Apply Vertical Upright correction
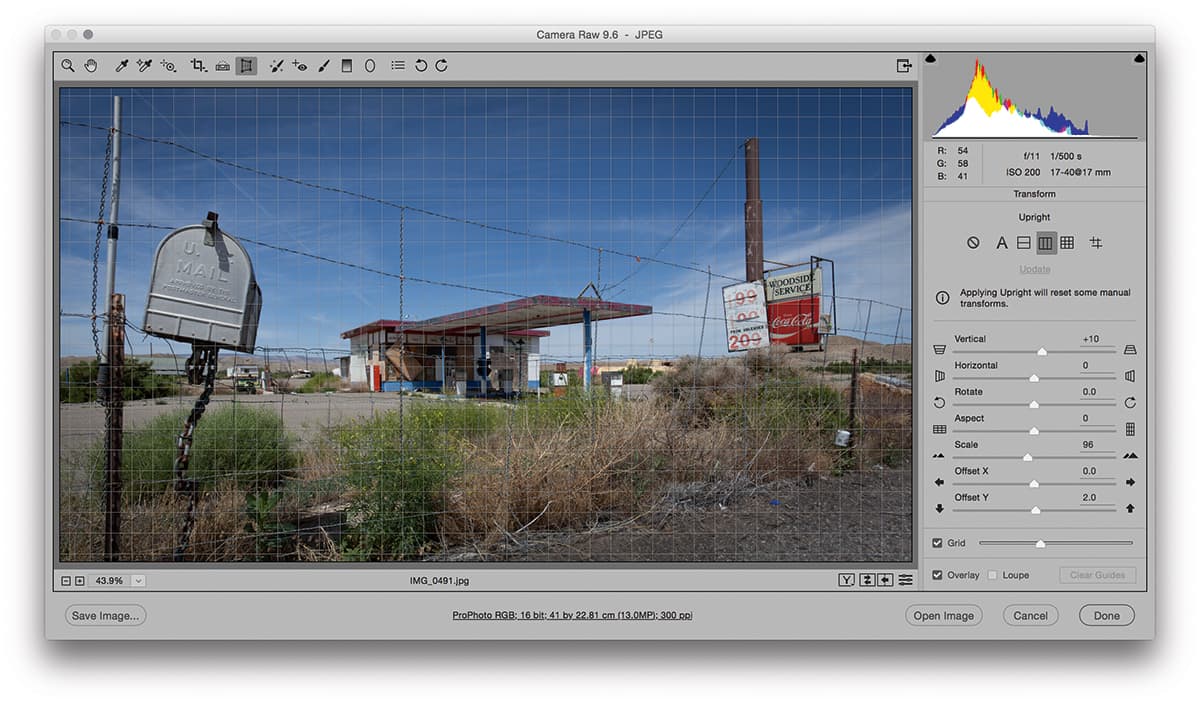The width and height of the screenshot is (1200, 704). pos(1046,243)
